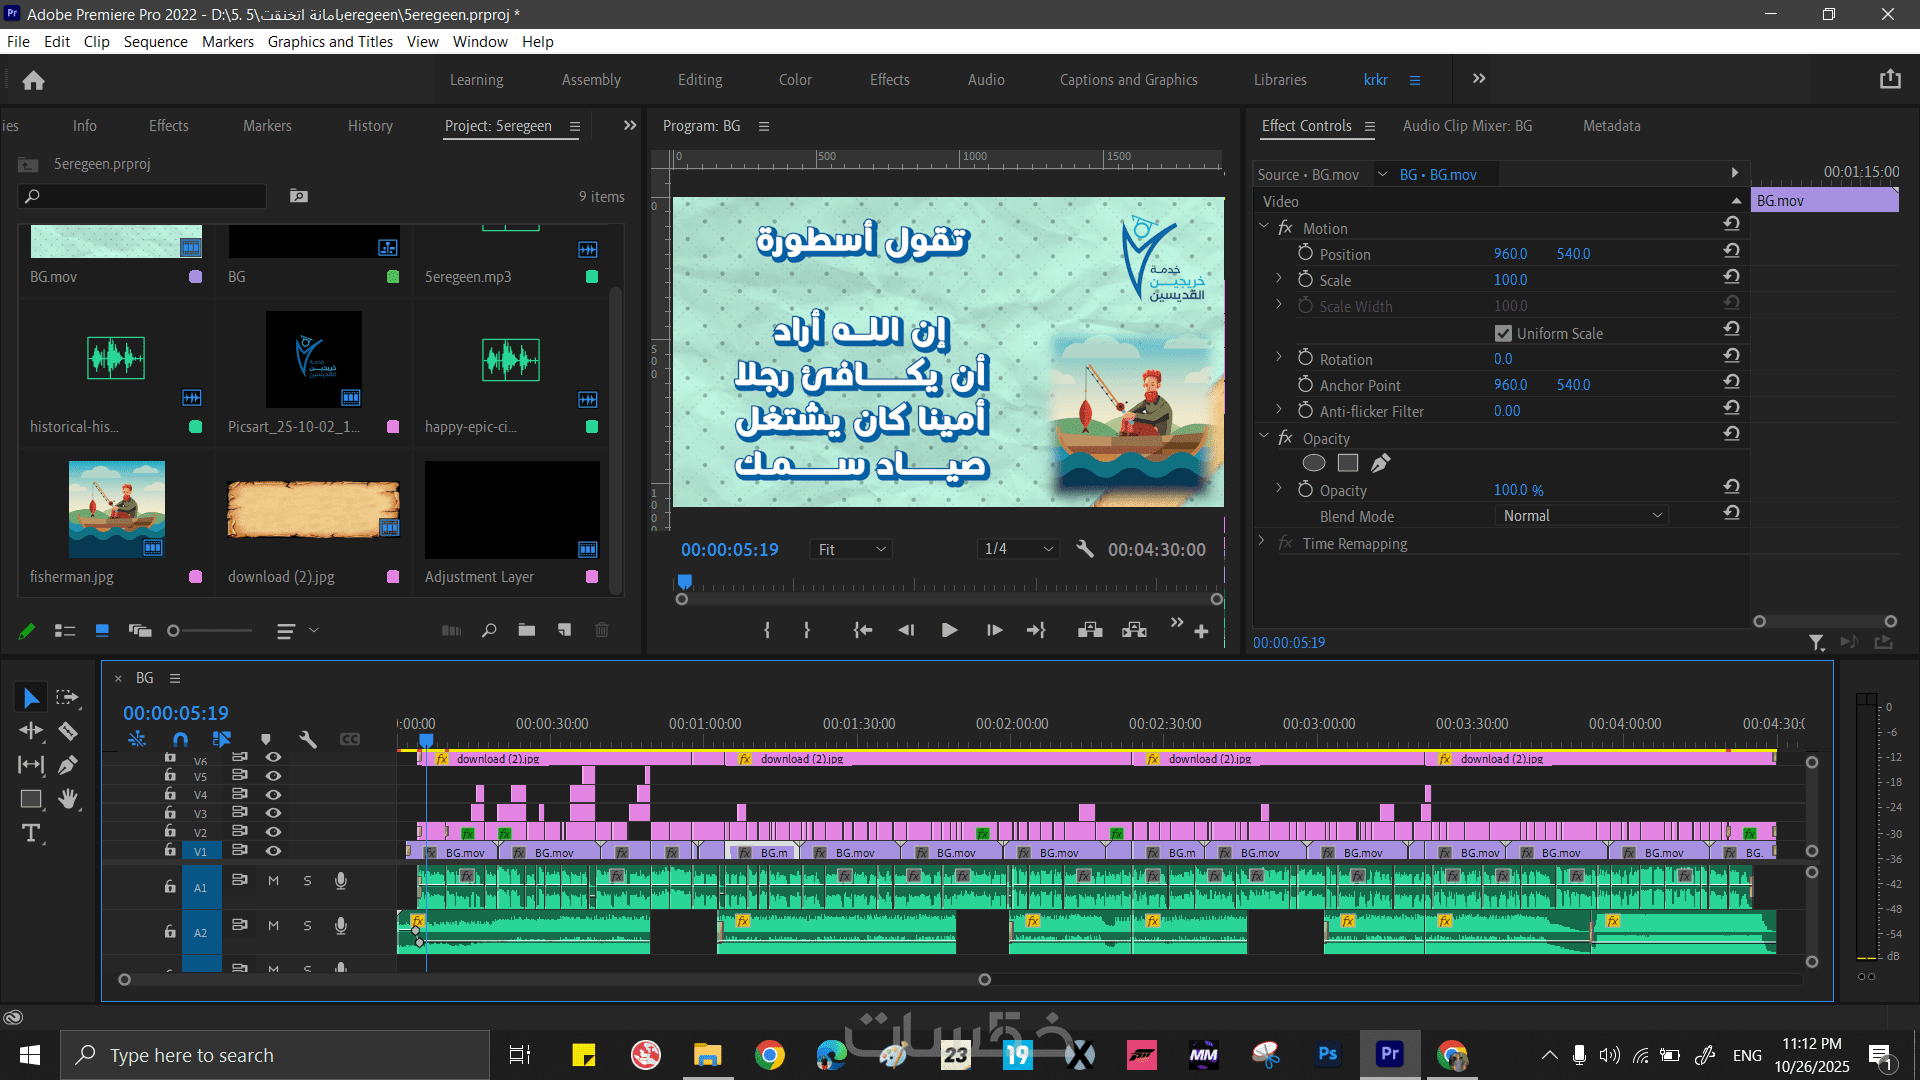Select the Hand tool
1920x1080 pixels.
click(x=68, y=799)
